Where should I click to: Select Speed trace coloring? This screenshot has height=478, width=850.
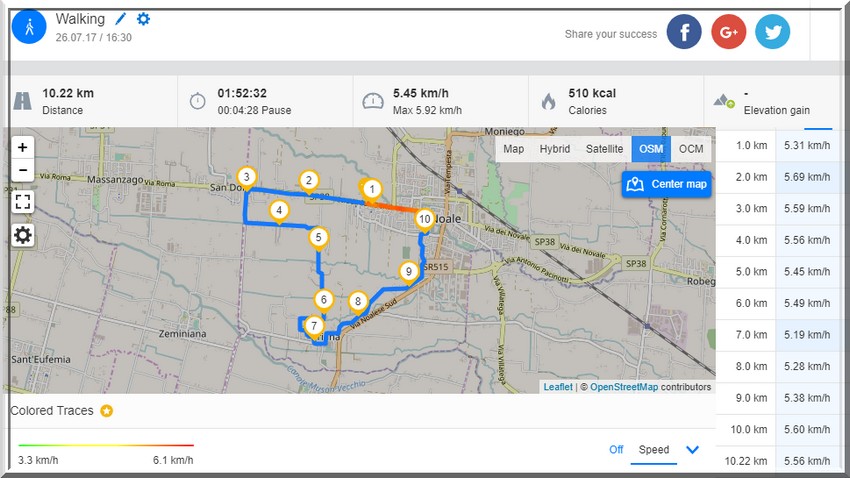654,450
